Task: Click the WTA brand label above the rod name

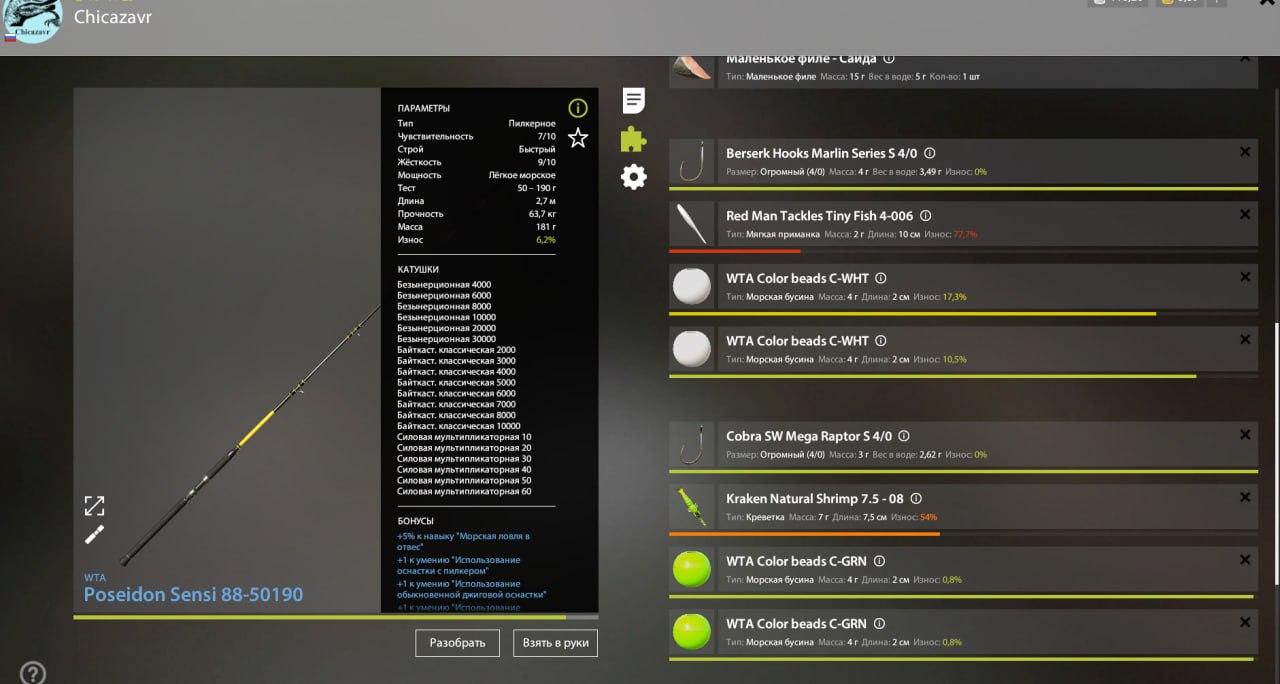Action: click(x=94, y=578)
